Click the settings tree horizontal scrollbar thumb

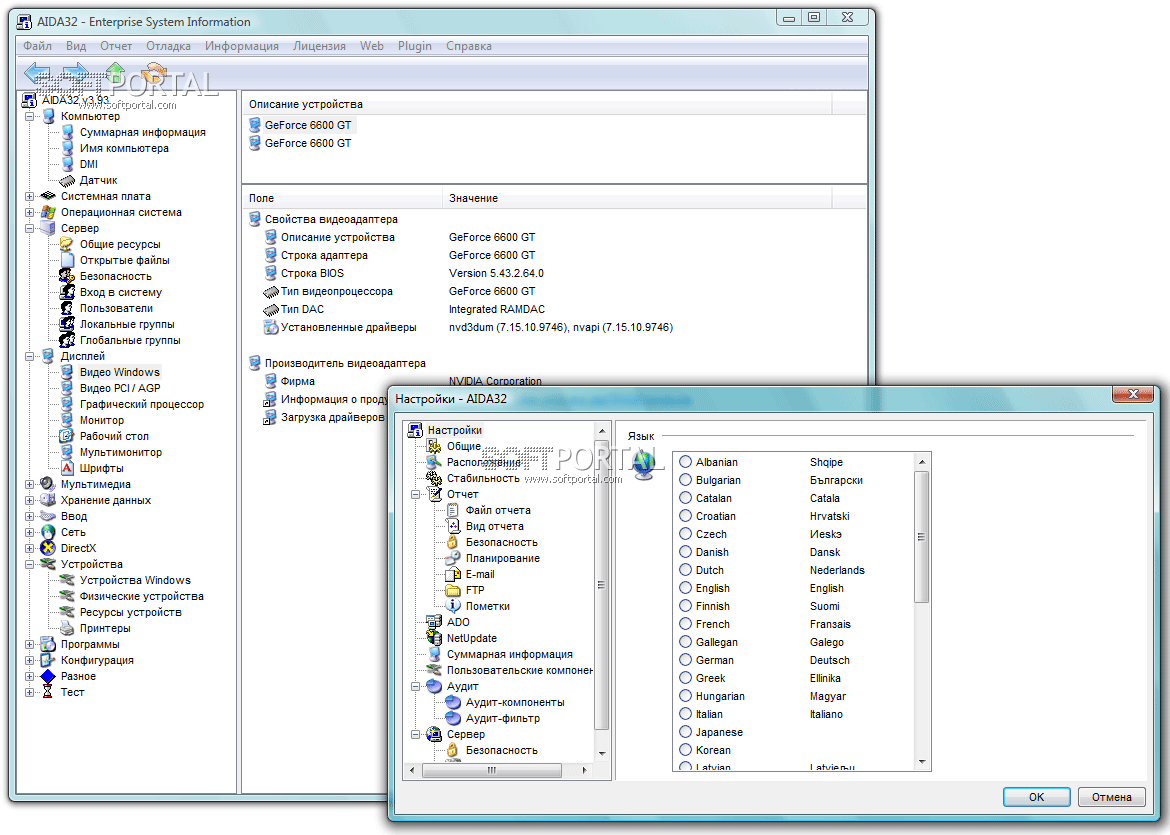click(492, 770)
